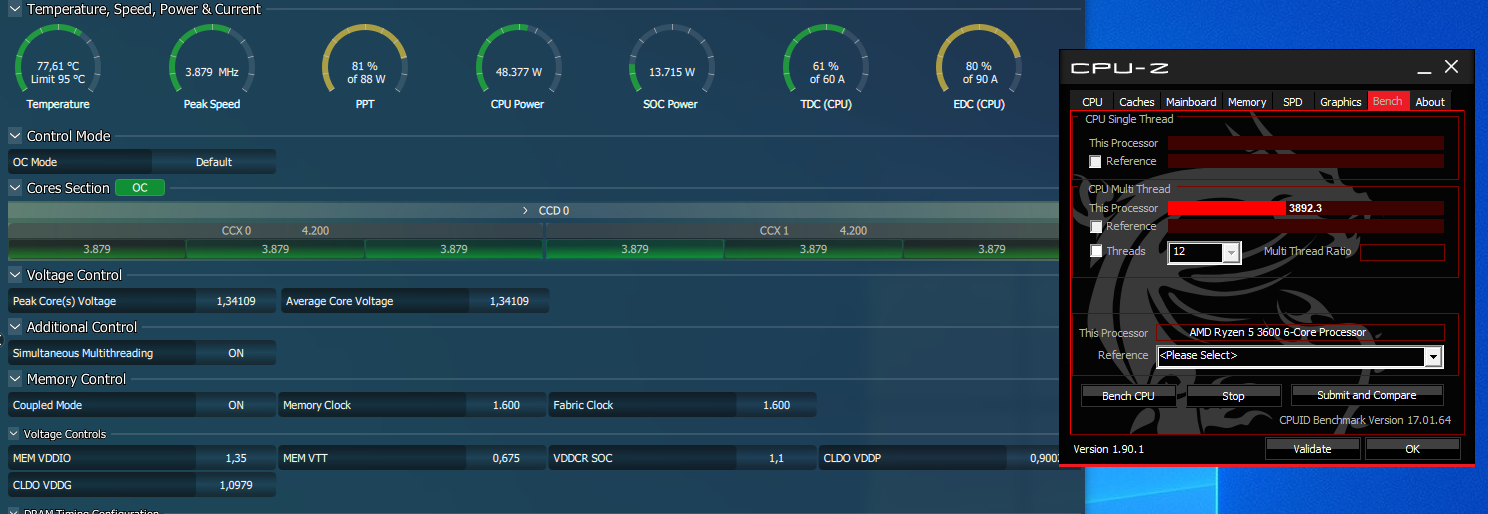Screen dimensions: 1488x514
Task: Open the Caches tab in CPU-Z
Action: [1136, 102]
